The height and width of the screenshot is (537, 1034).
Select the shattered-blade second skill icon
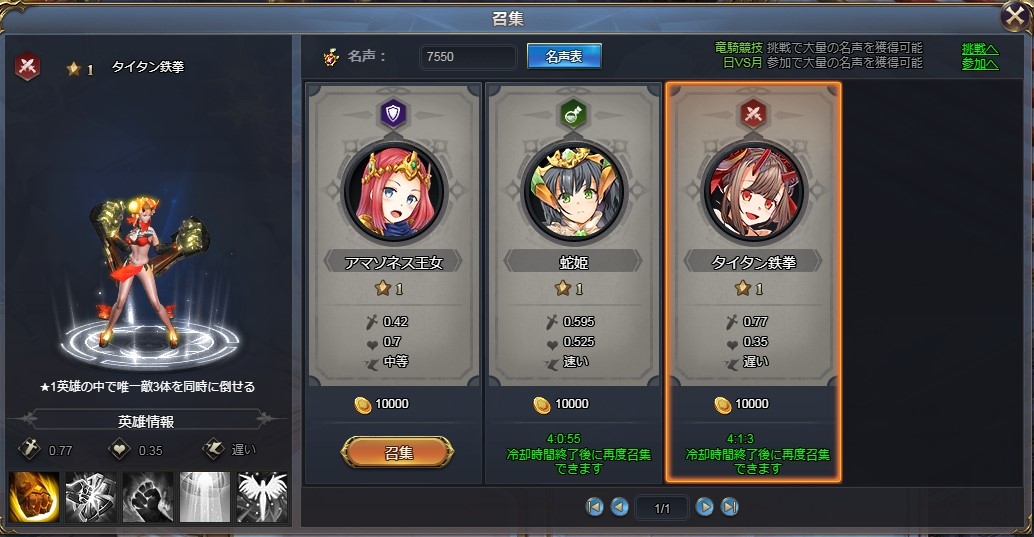[x=91, y=497]
